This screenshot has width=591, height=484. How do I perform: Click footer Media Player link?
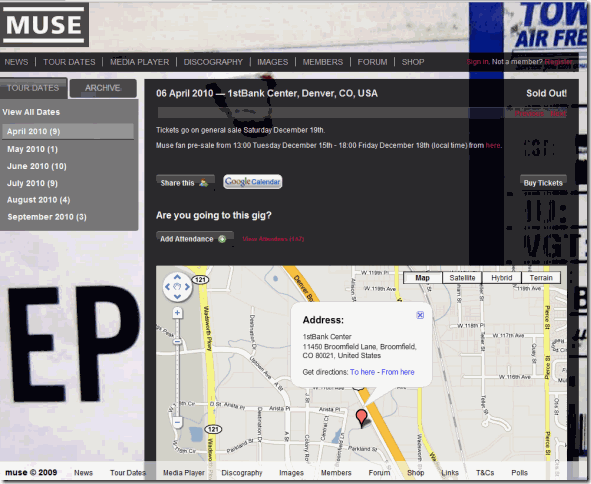pyautogui.click(x=184, y=473)
